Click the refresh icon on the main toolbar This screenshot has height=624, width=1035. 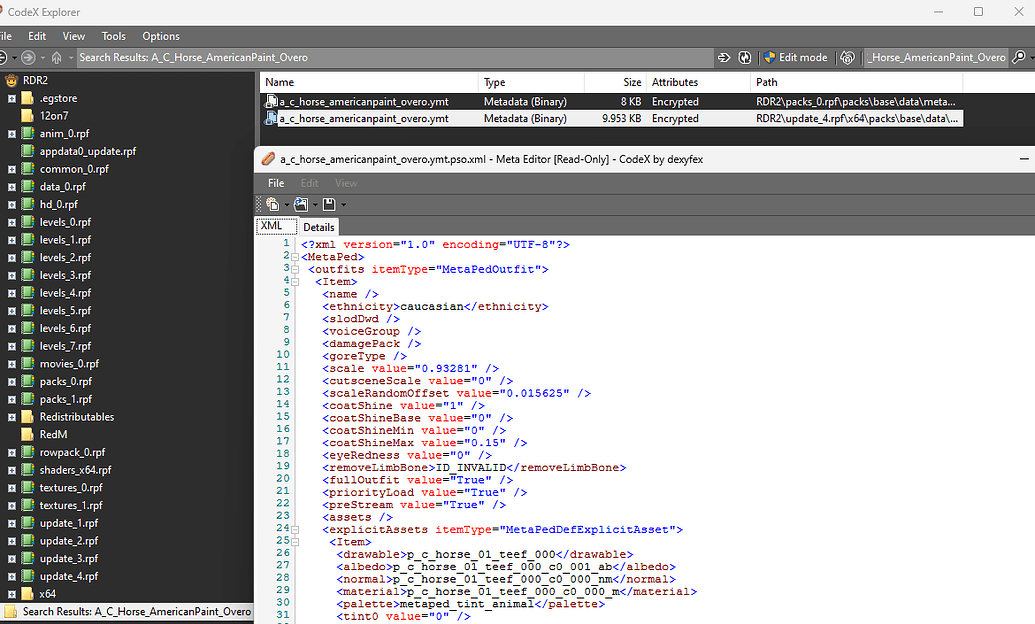(745, 57)
